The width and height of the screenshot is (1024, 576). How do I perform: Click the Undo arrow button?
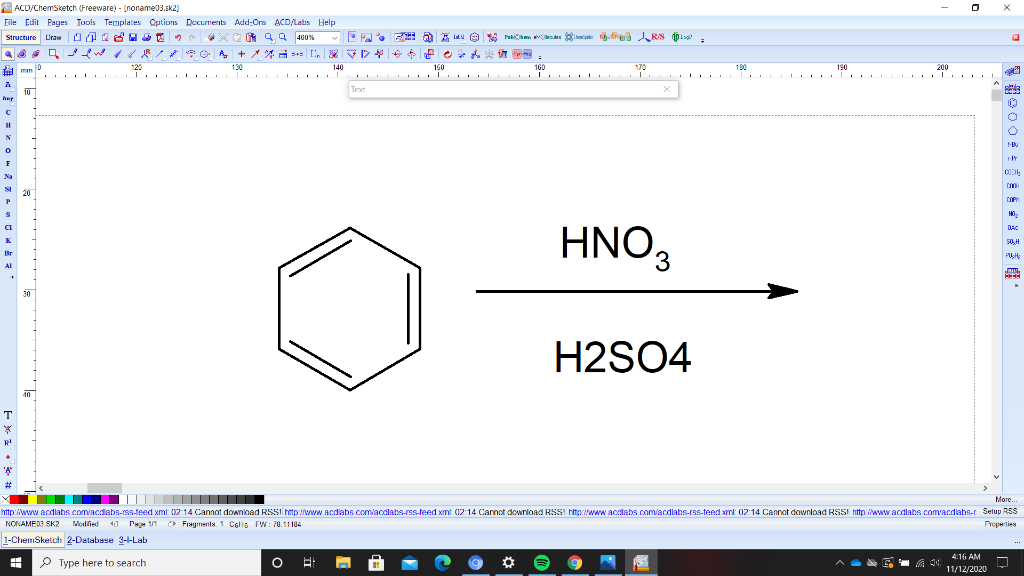[178, 38]
